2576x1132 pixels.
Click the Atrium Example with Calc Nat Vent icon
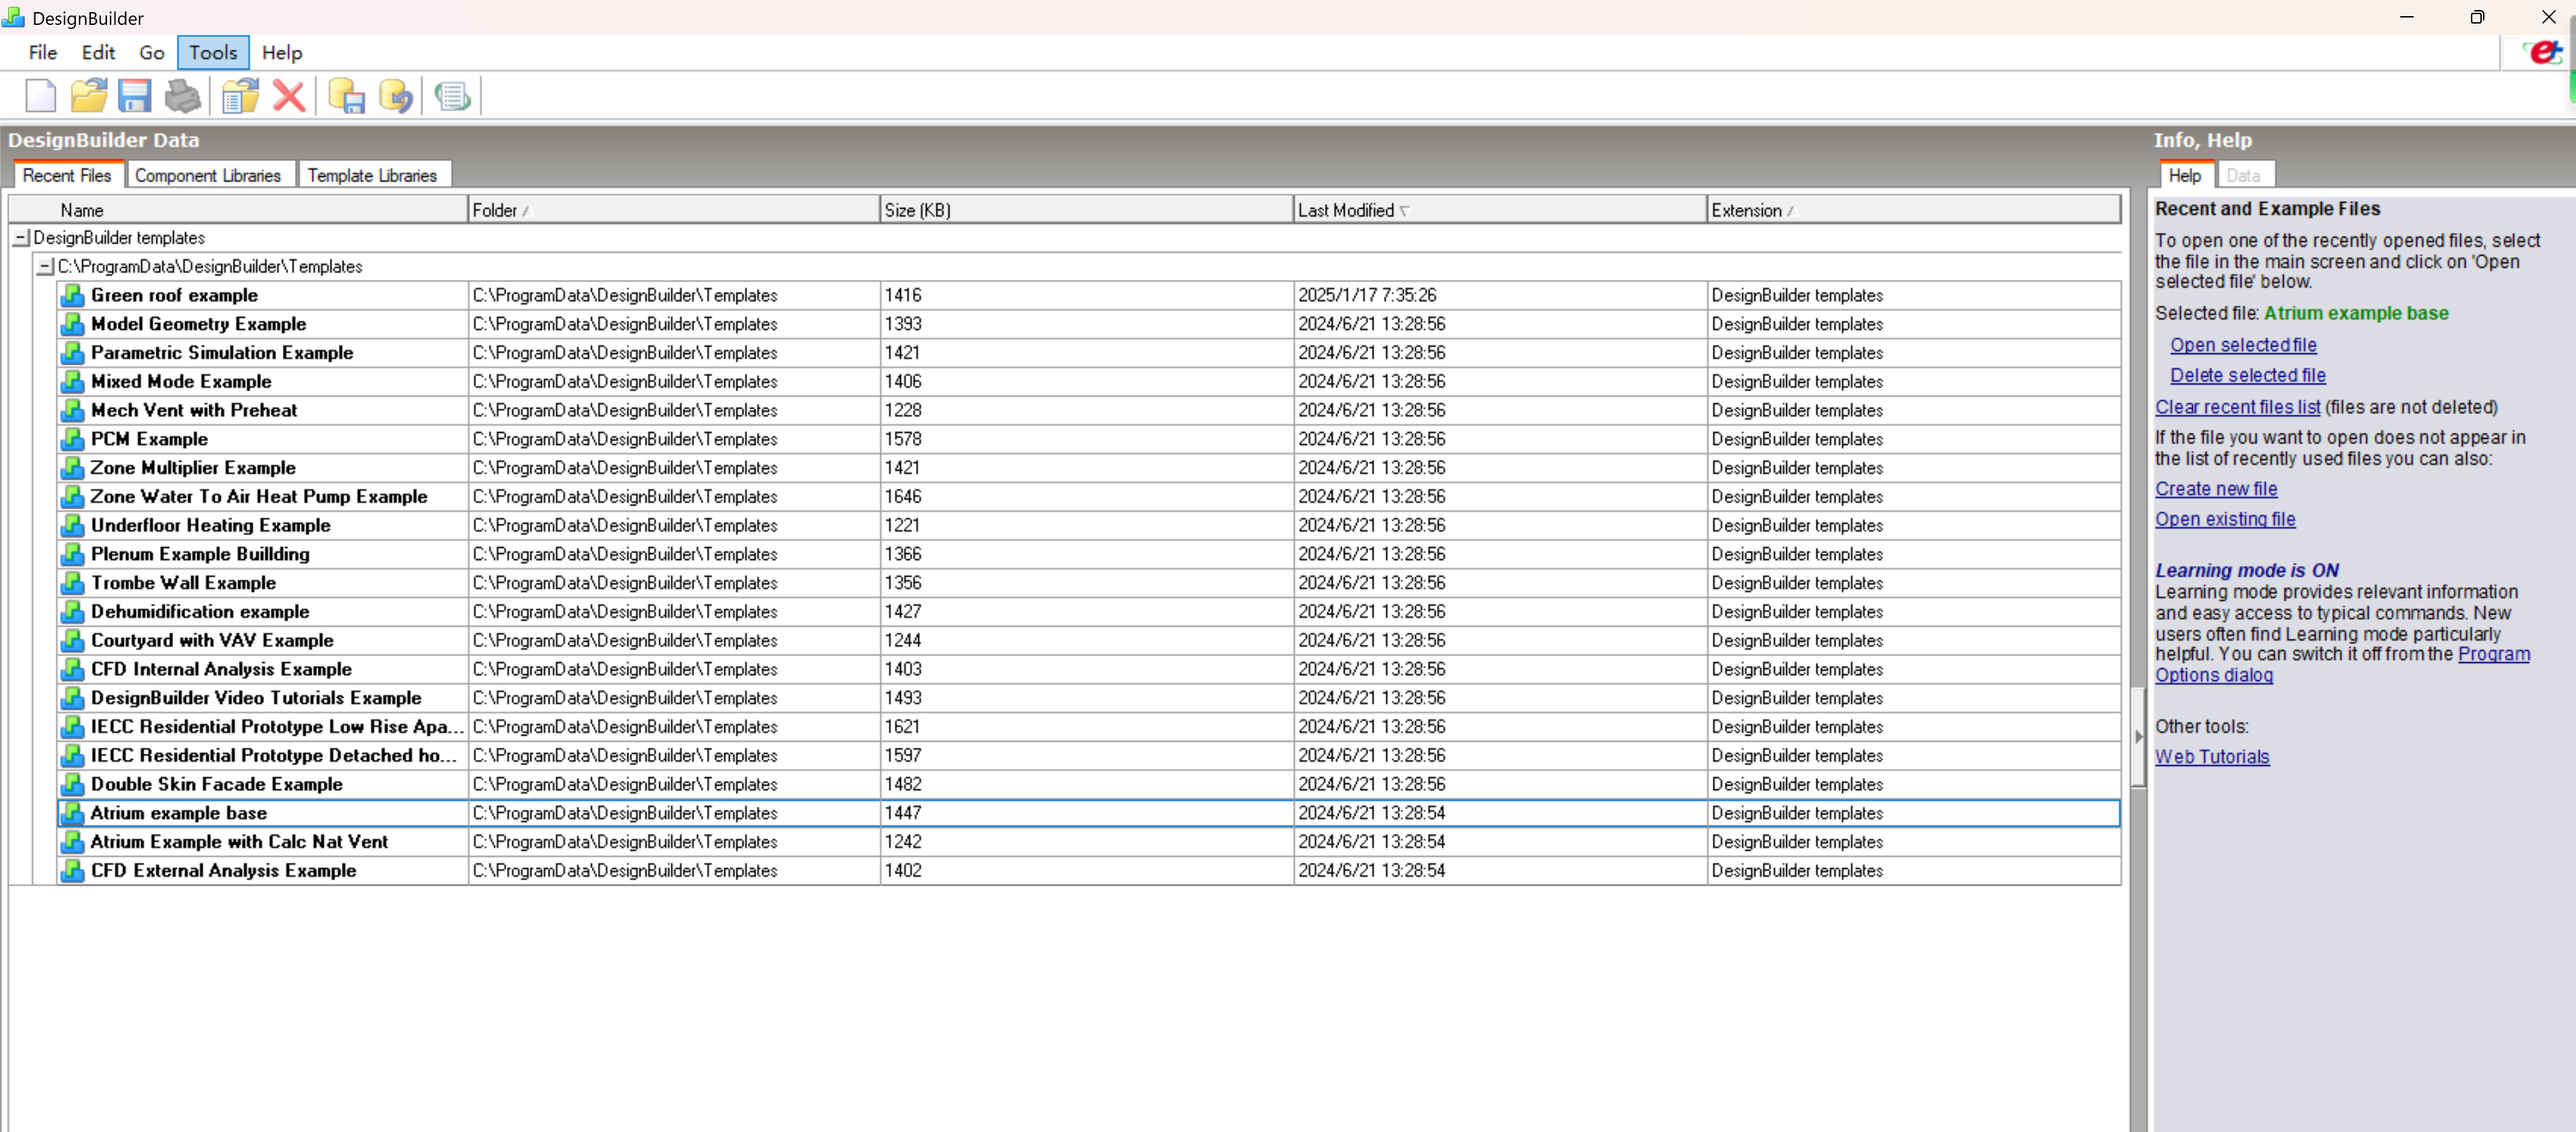coord(72,842)
